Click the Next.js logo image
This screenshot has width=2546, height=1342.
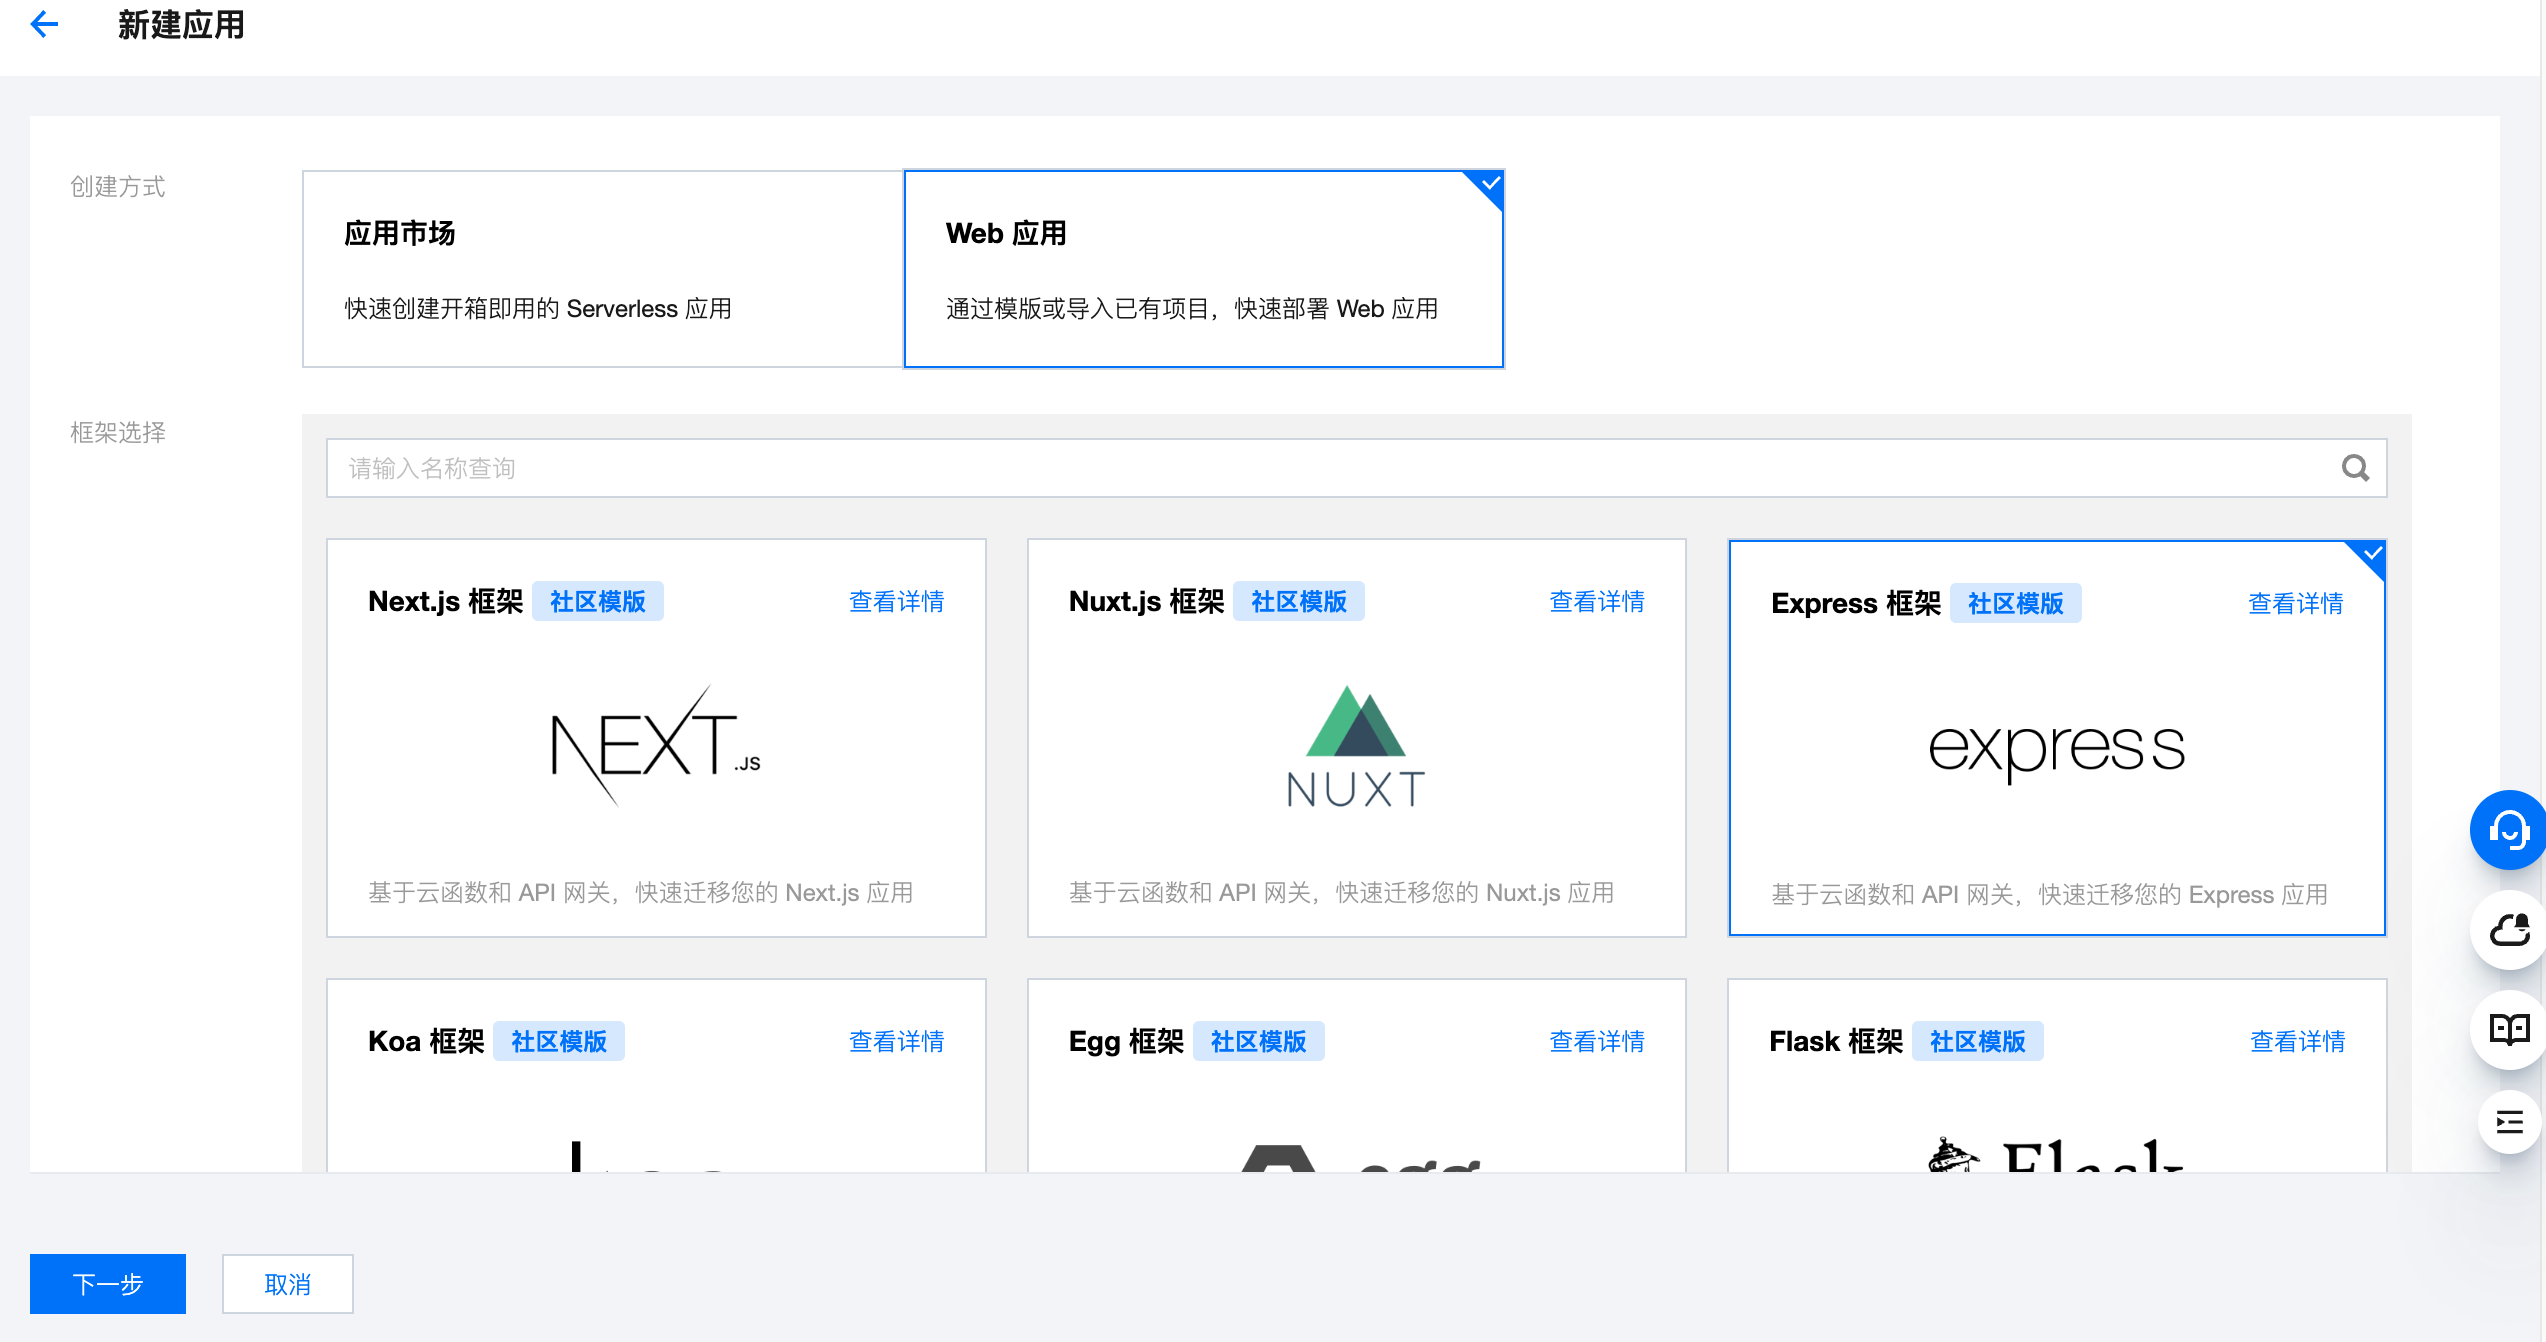pyautogui.click(x=656, y=746)
